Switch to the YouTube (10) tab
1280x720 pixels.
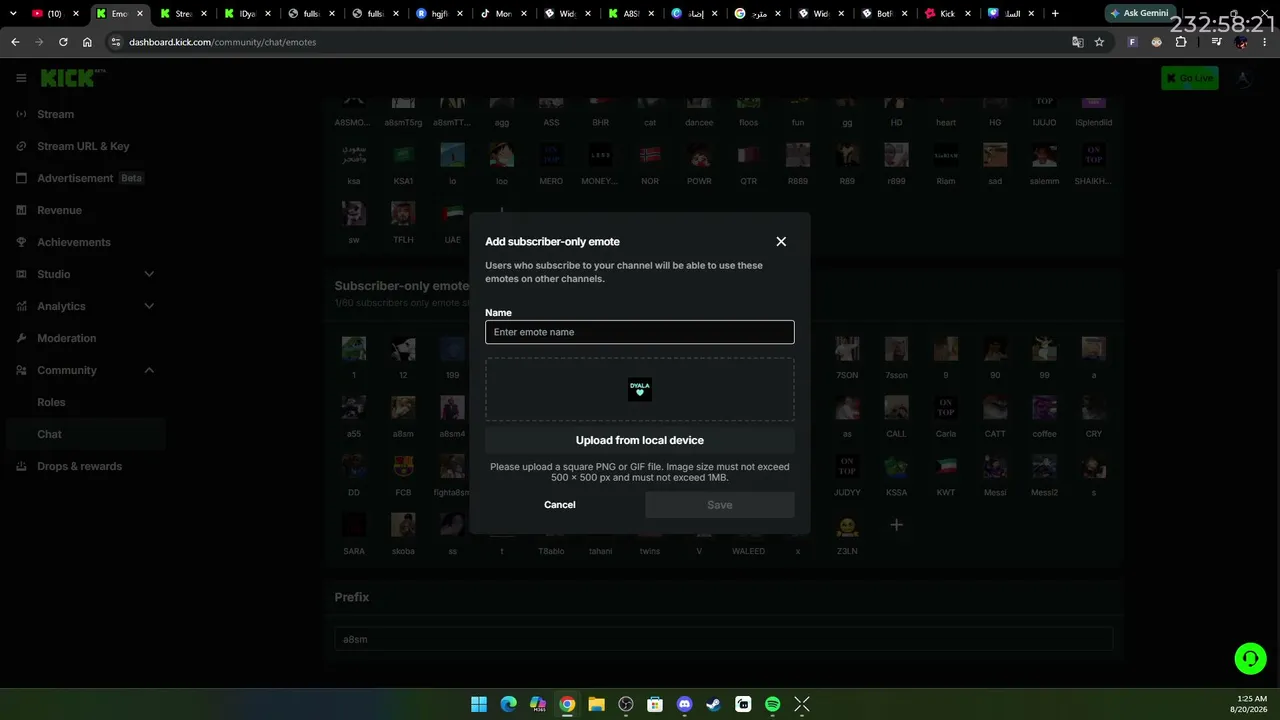coord(56,14)
